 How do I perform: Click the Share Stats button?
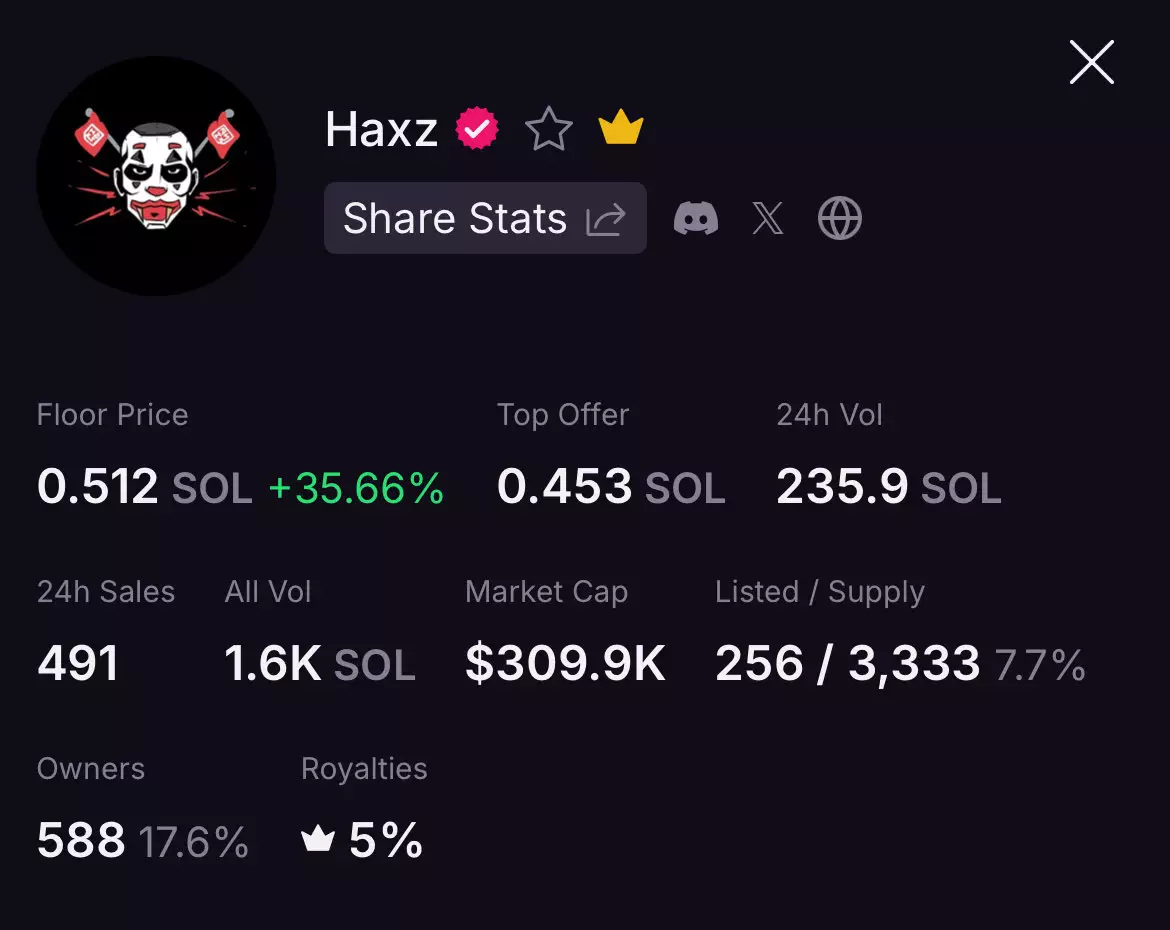(x=484, y=218)
